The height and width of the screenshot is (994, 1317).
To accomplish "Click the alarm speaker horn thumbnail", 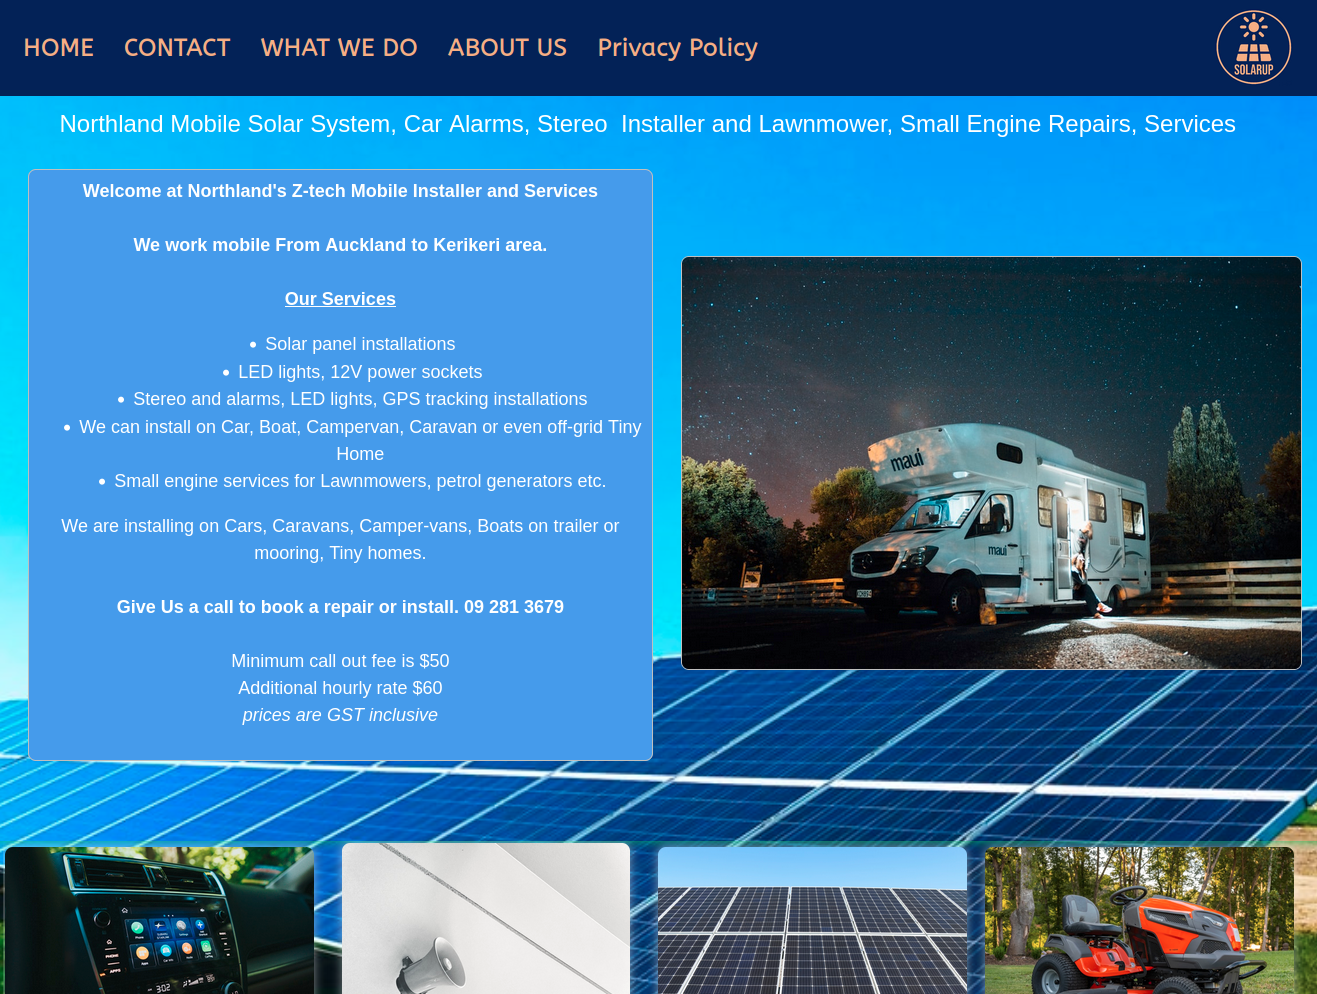I will coord(486,920).
